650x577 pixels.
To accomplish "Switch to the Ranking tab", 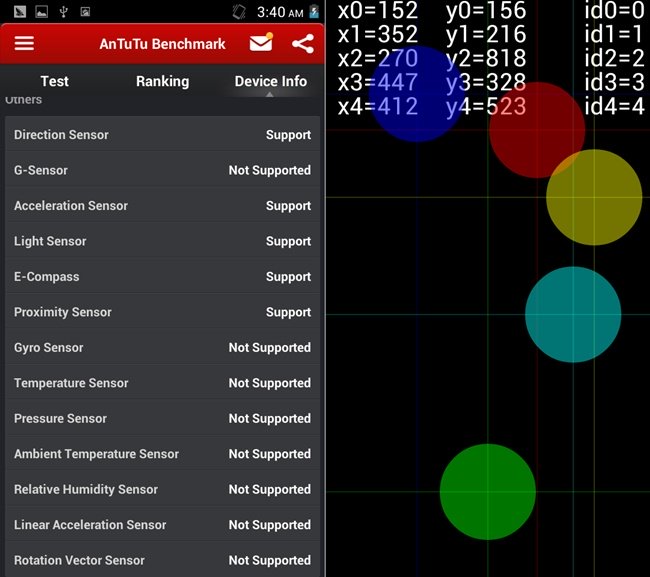I will [x=162, y=81].
